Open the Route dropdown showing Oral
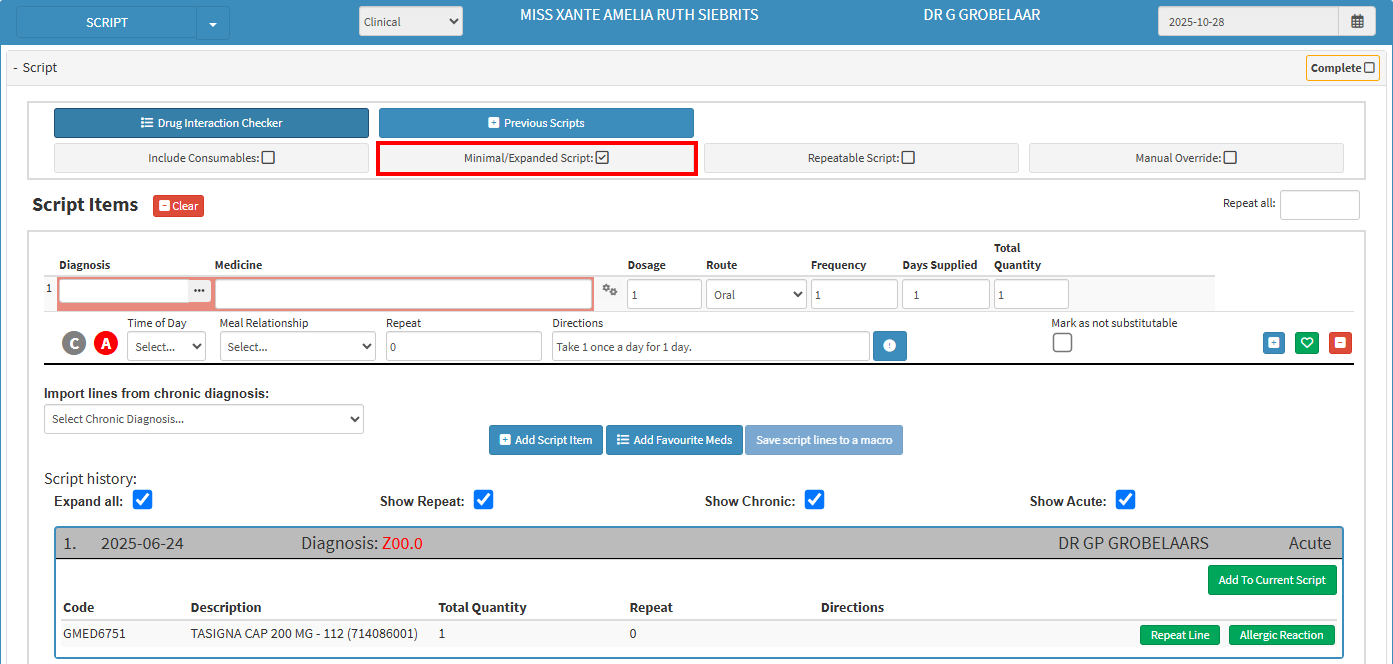Image resolution: width=1393 pixels, height=664 pixels. tap(756, 295)
